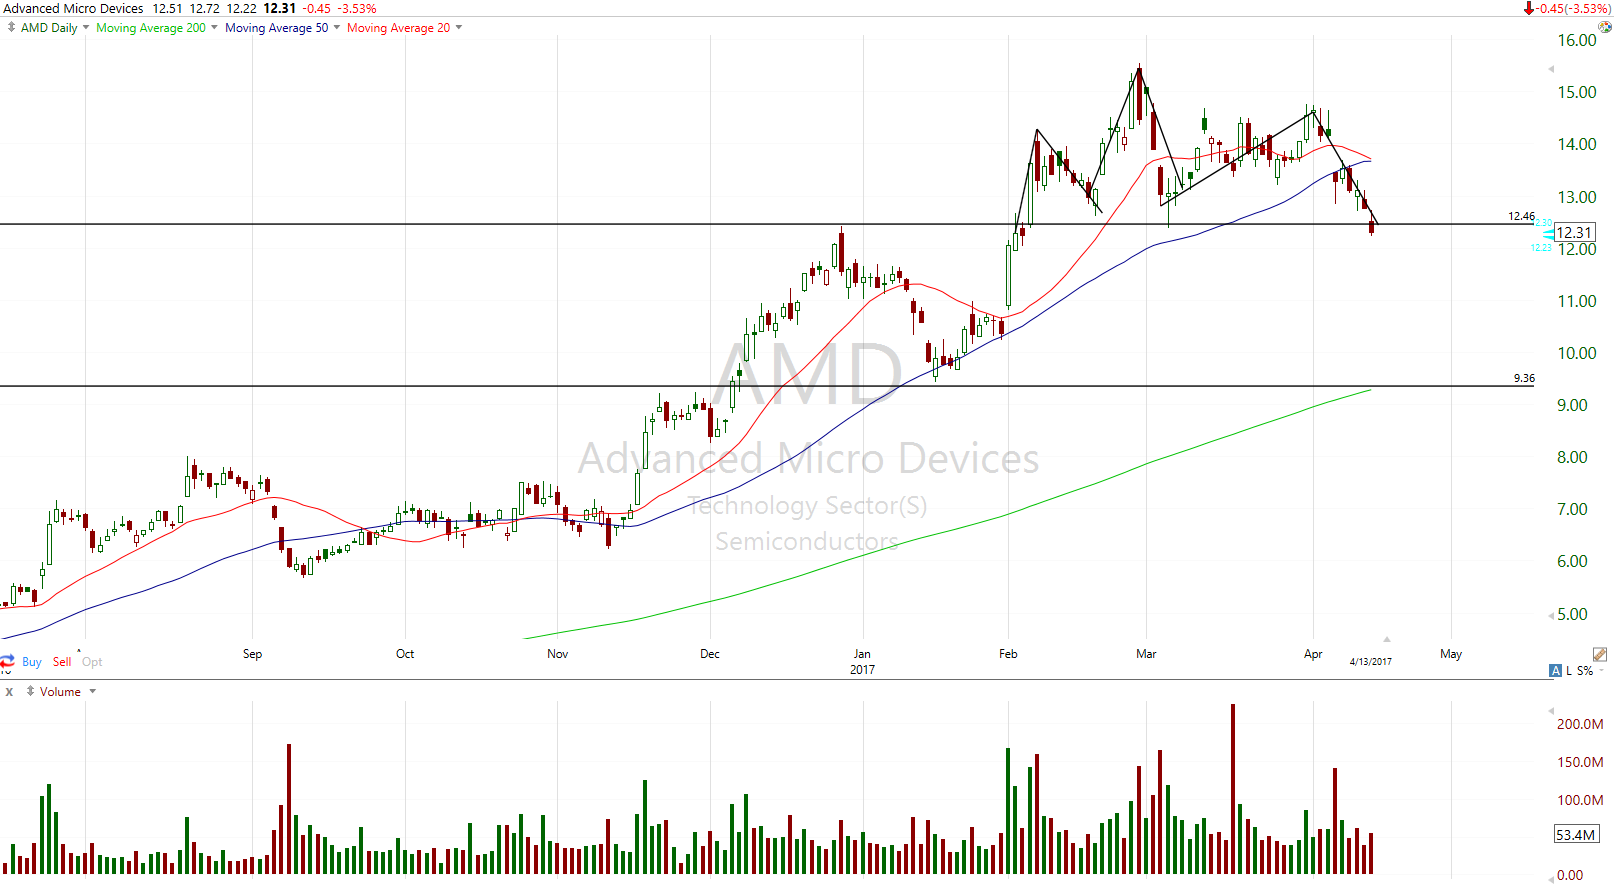1614x885 pixels.
Task: Click the last price 12.31 in header
Action: click(280, 8)
